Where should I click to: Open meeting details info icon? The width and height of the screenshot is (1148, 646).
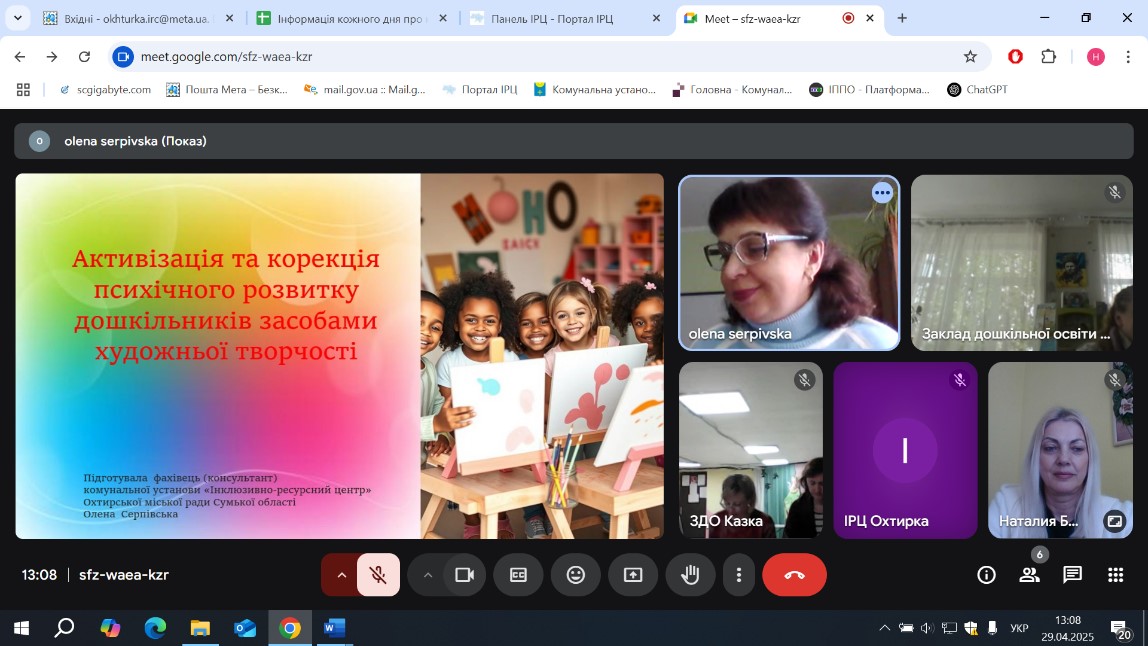[986, 575]
